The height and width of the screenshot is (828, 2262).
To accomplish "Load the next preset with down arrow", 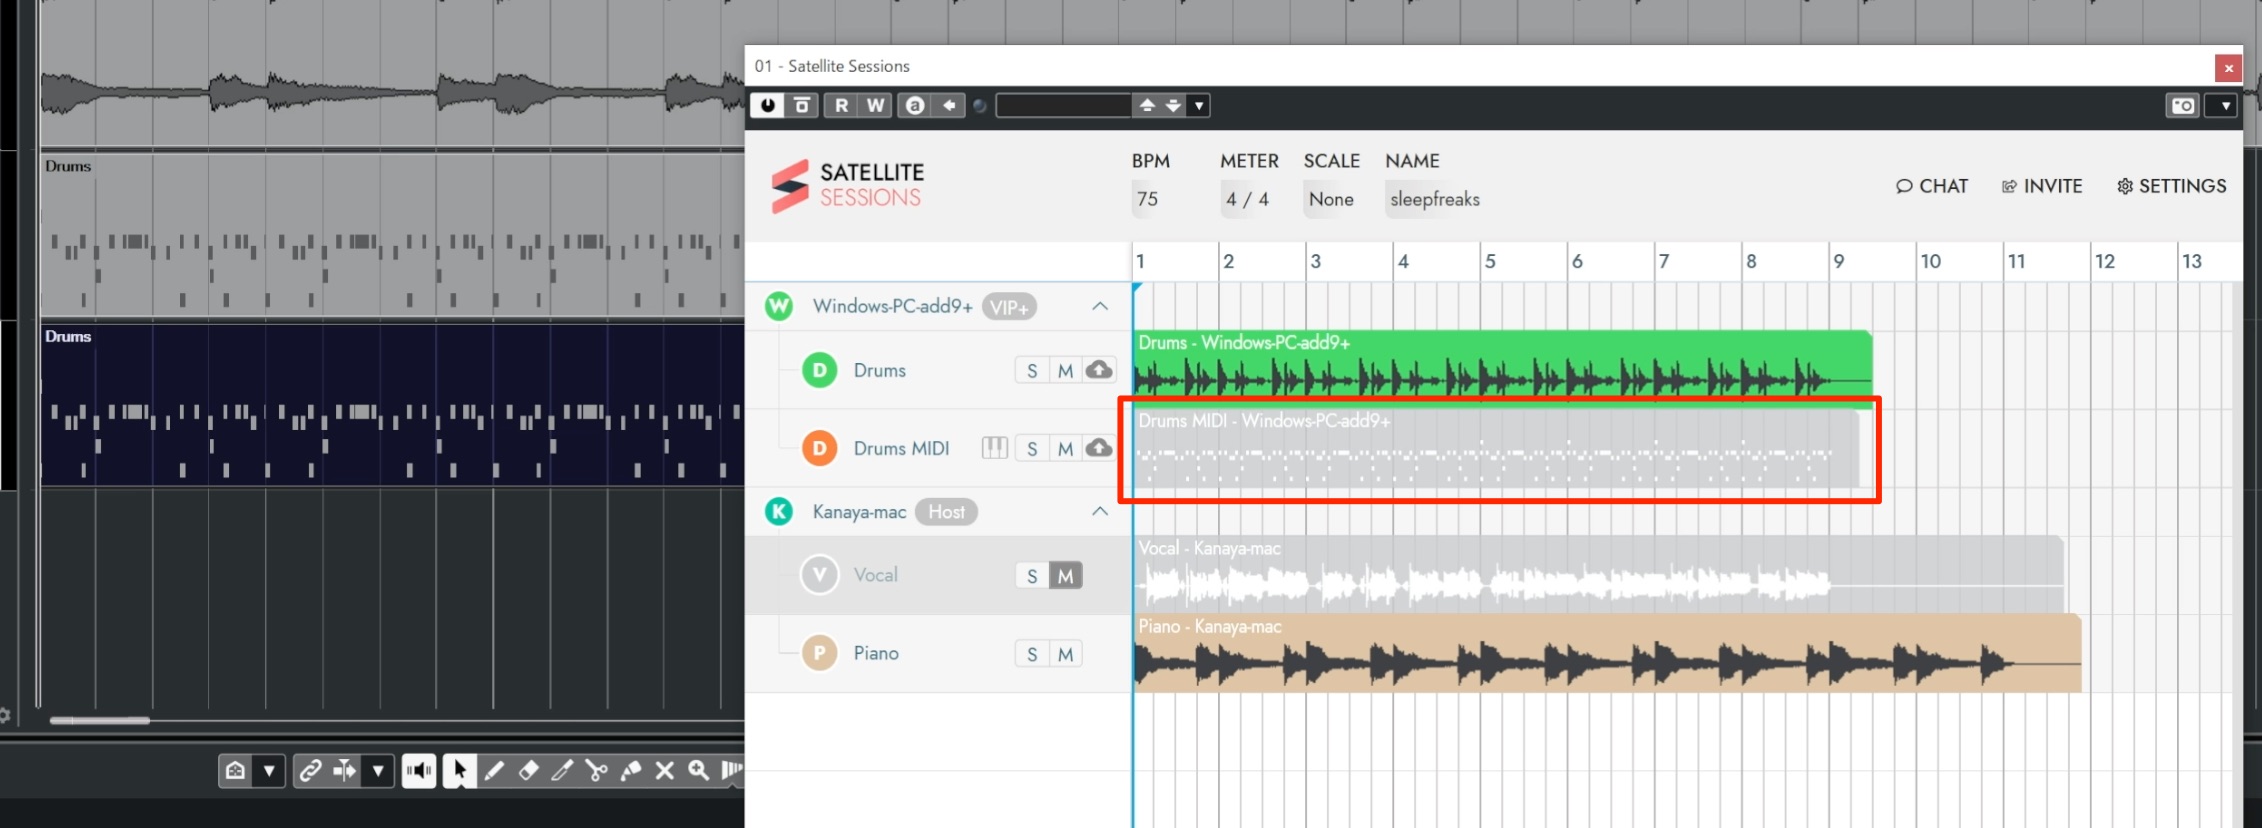I will tap(1173, 105).
